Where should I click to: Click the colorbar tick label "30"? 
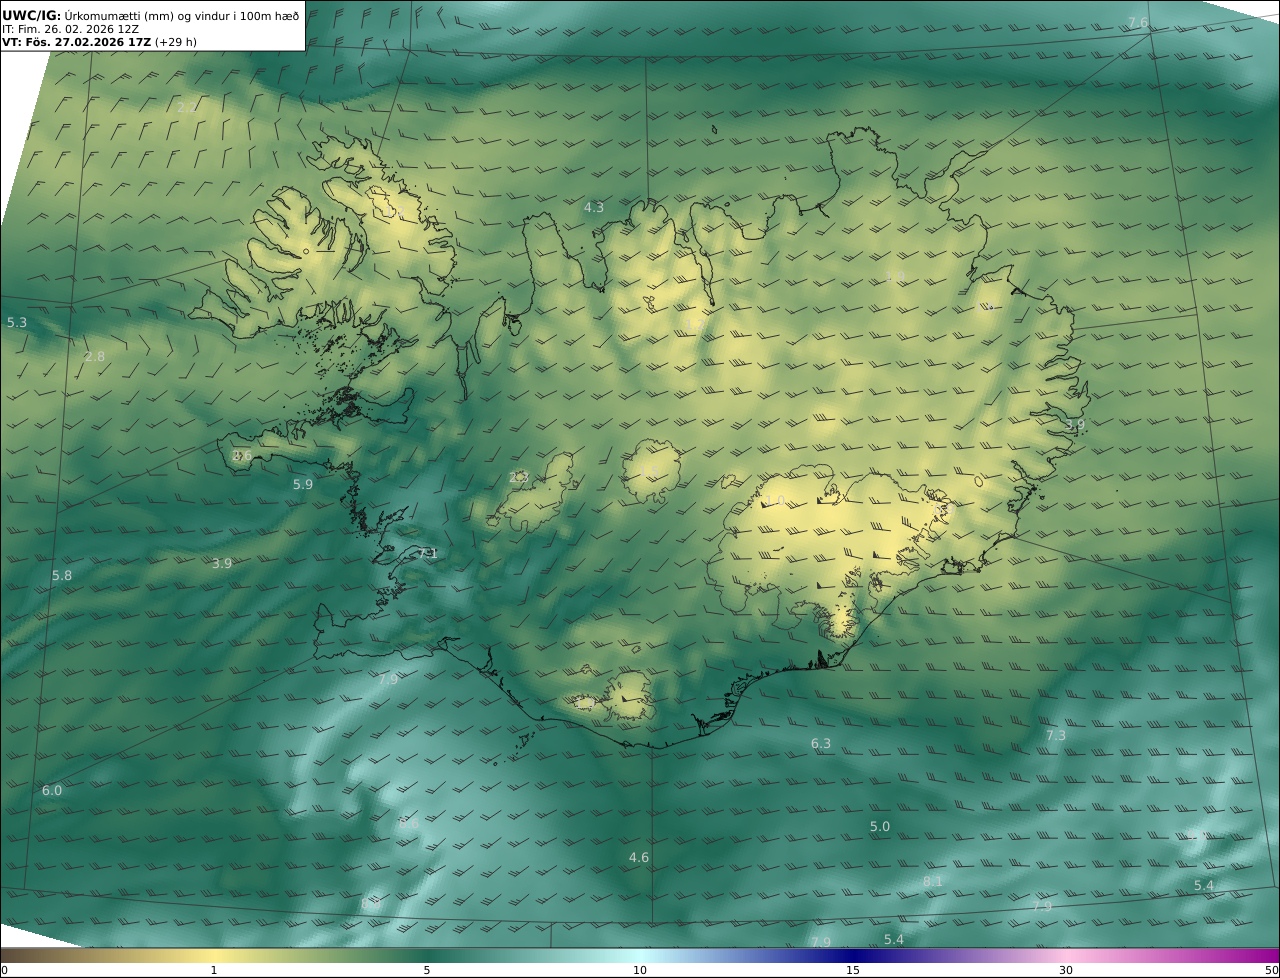click(1066, 970)
